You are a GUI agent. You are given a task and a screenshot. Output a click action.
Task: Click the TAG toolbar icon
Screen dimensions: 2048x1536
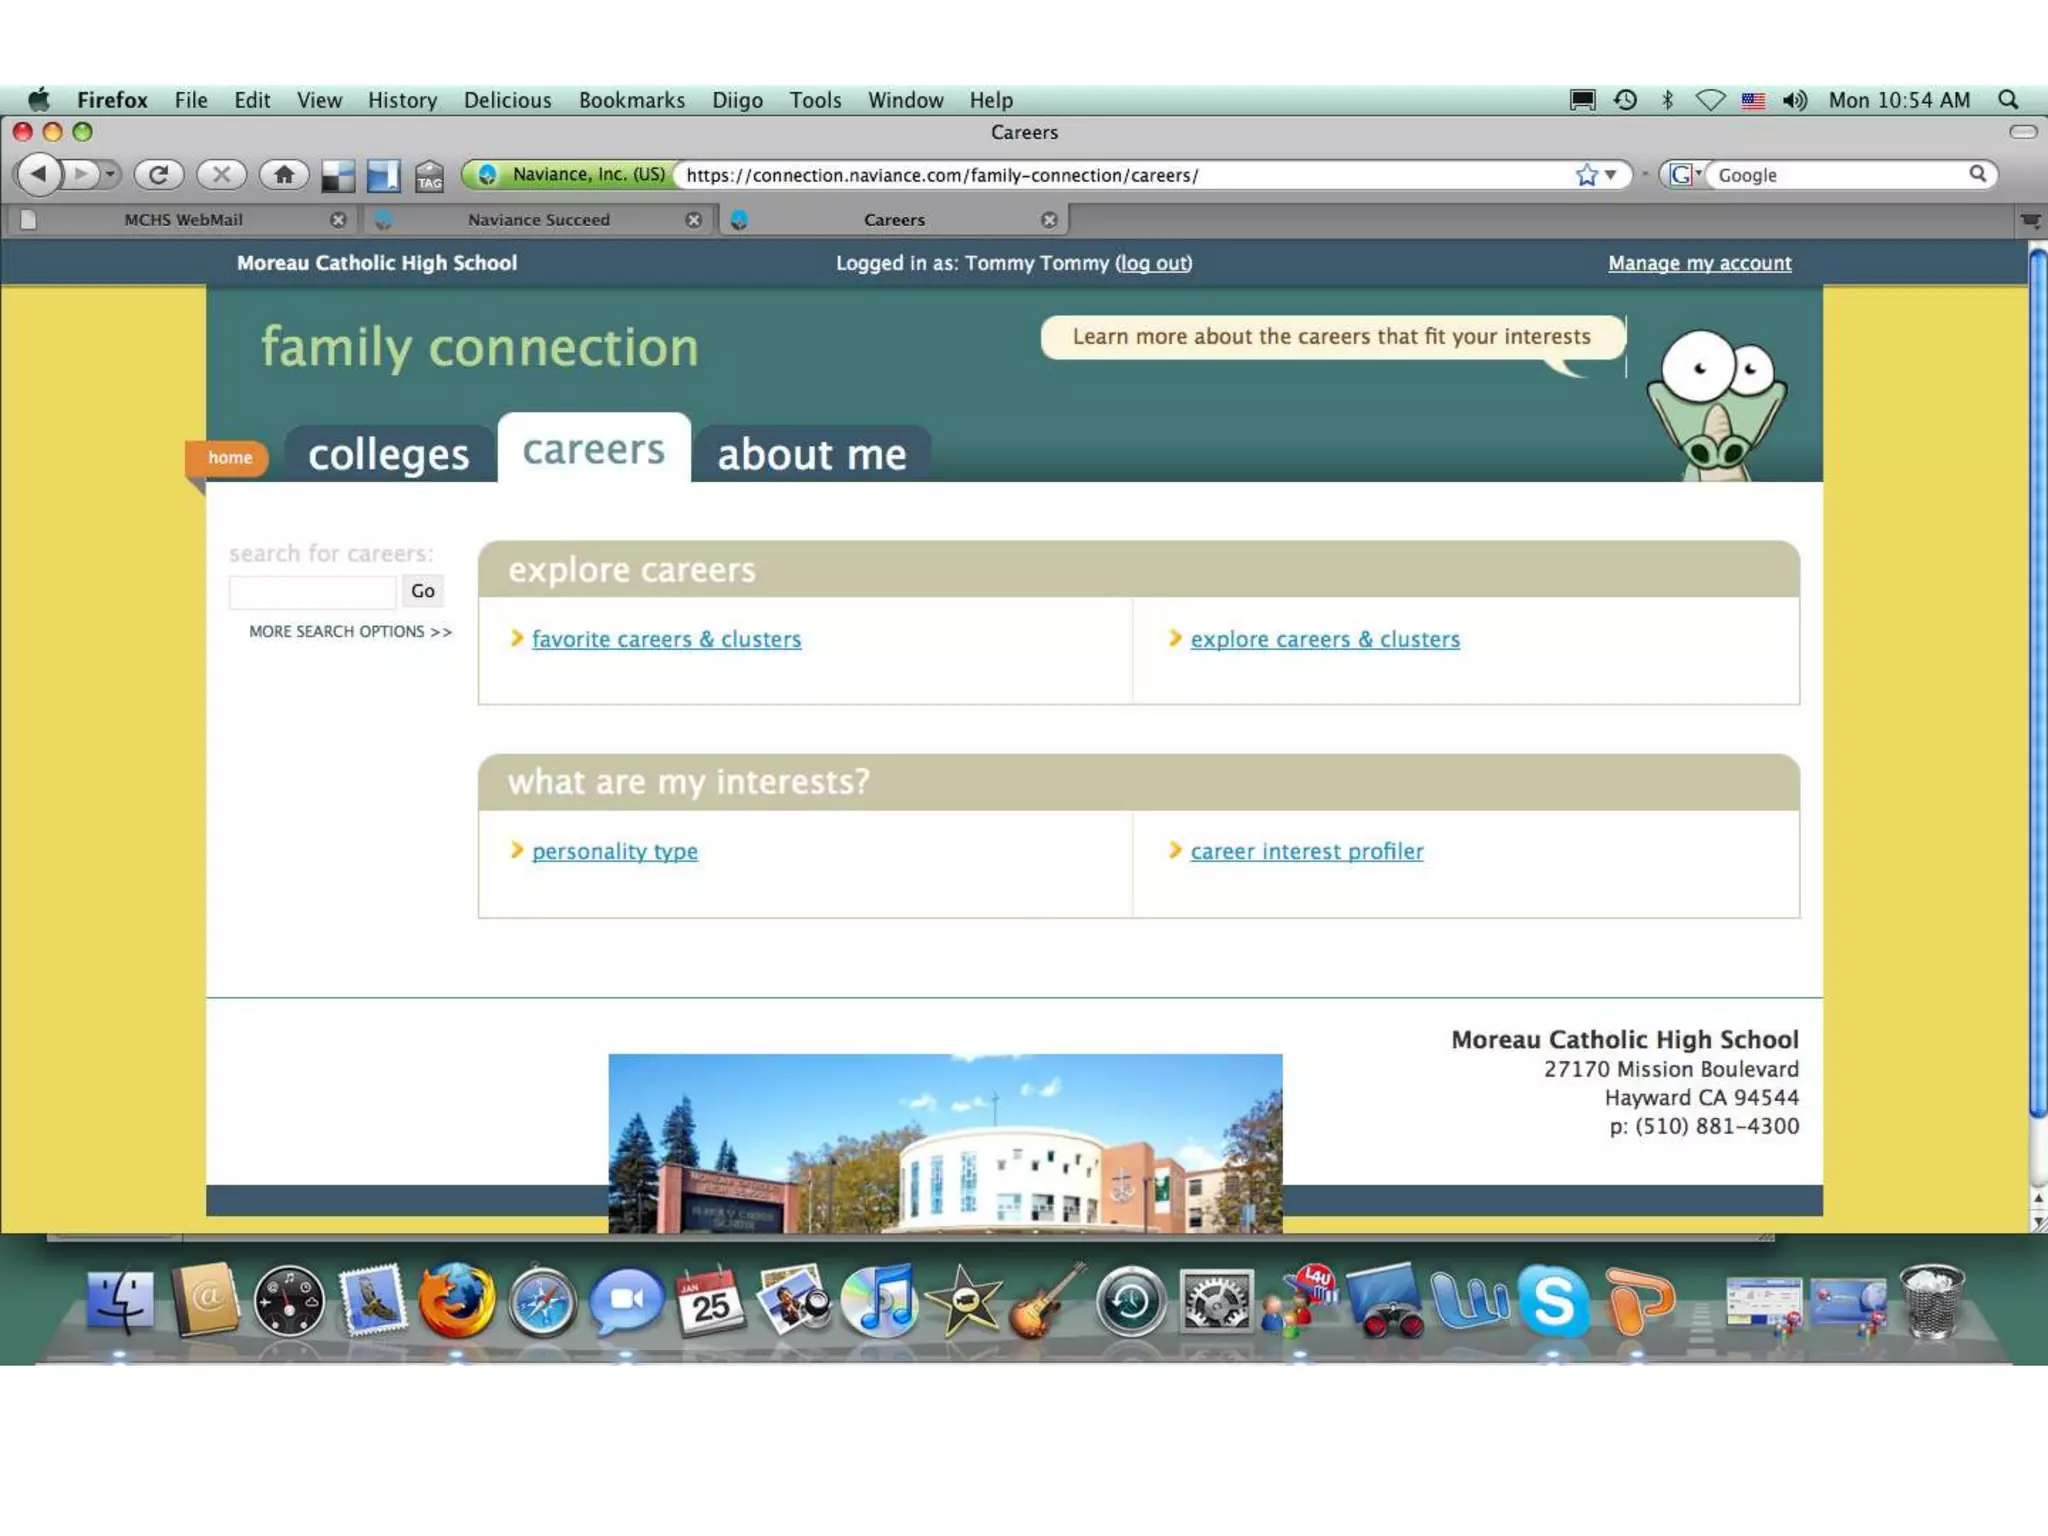[429, 177]
